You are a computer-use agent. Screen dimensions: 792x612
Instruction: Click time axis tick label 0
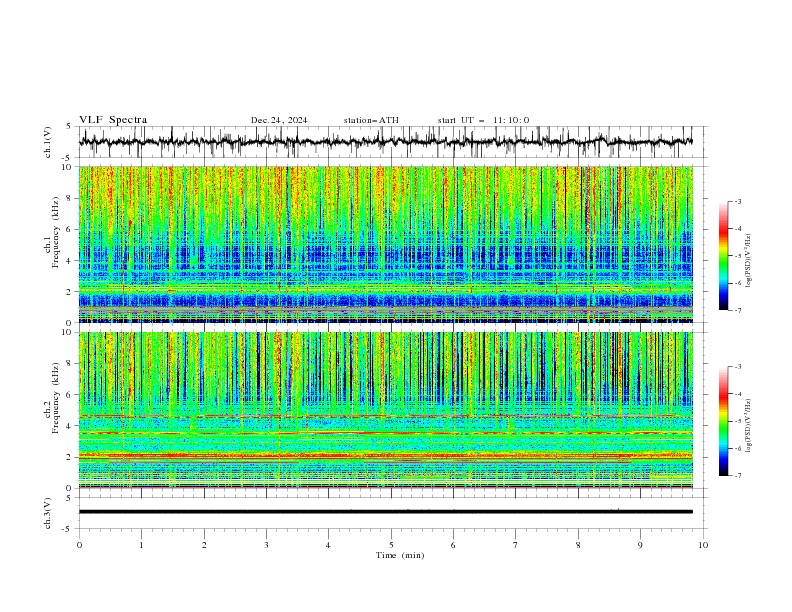79,545
